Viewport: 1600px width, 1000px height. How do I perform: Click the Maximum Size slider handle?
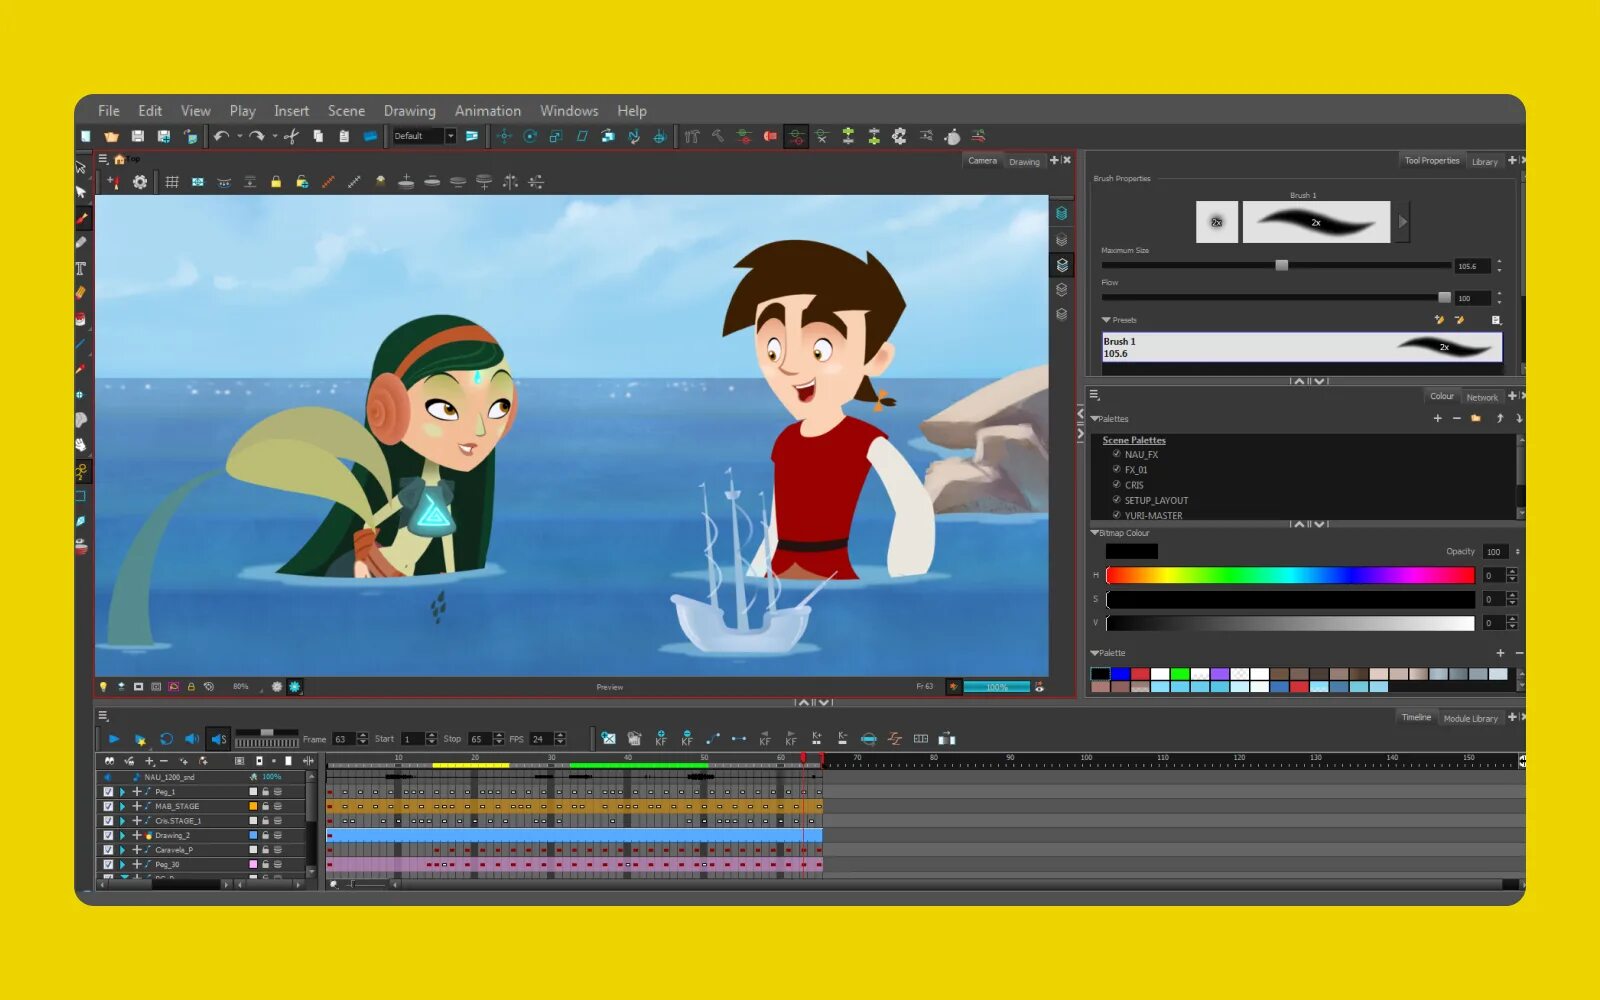[1281, 265]
